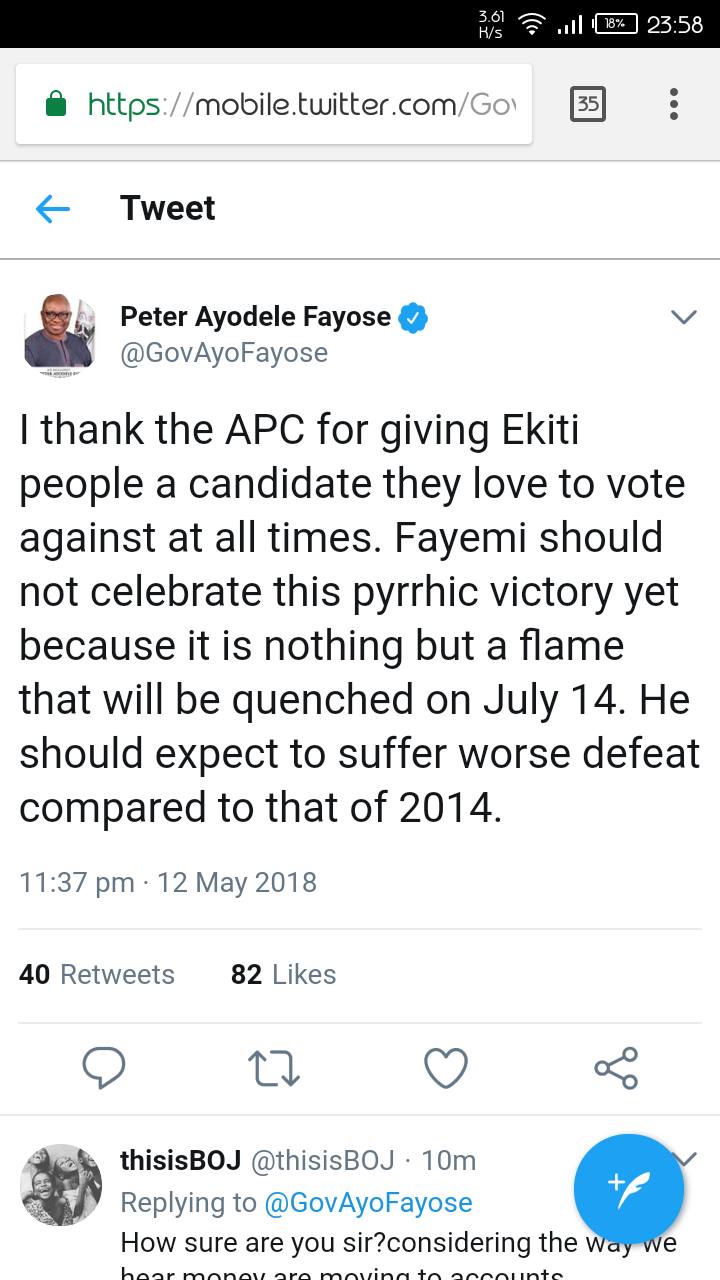Viewport: 720px width, 1280px height.
Task: View the 40 Retweets list
Action: [x=97, y=974]
